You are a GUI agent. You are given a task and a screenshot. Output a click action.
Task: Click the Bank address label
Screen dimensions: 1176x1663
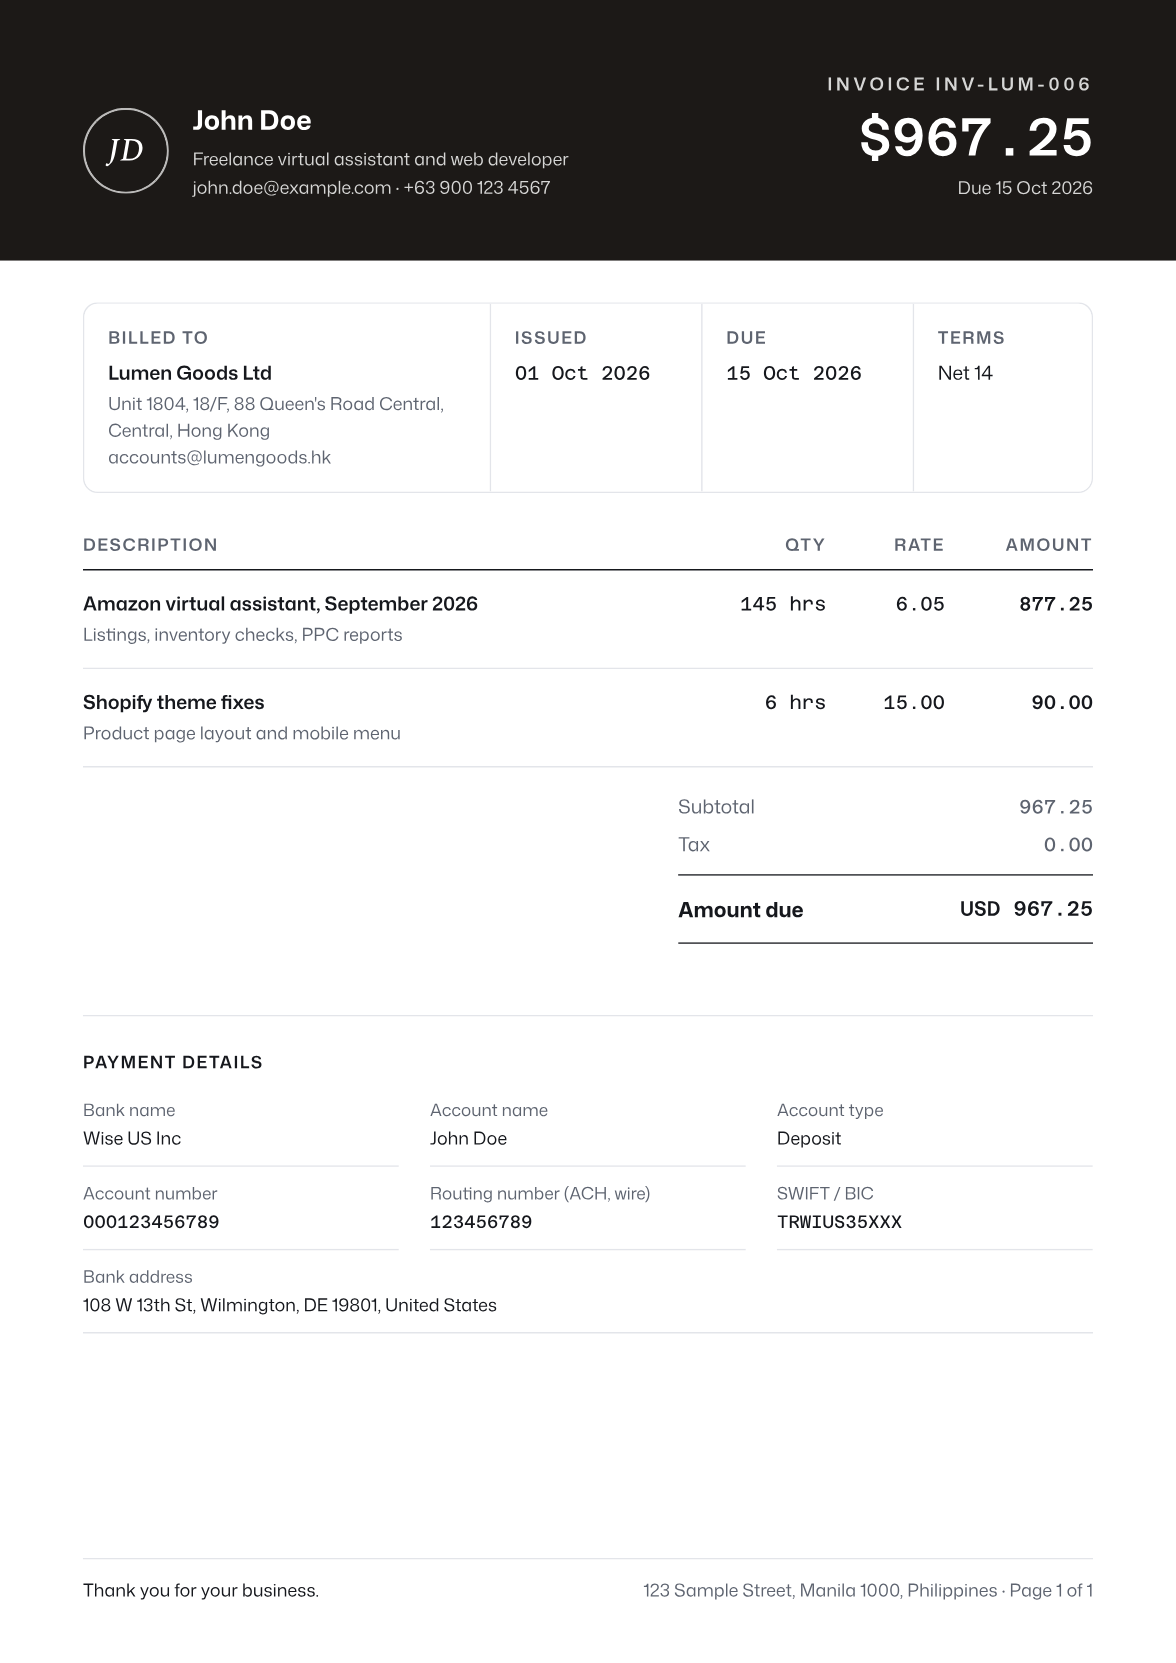[x=138, y=1277]
